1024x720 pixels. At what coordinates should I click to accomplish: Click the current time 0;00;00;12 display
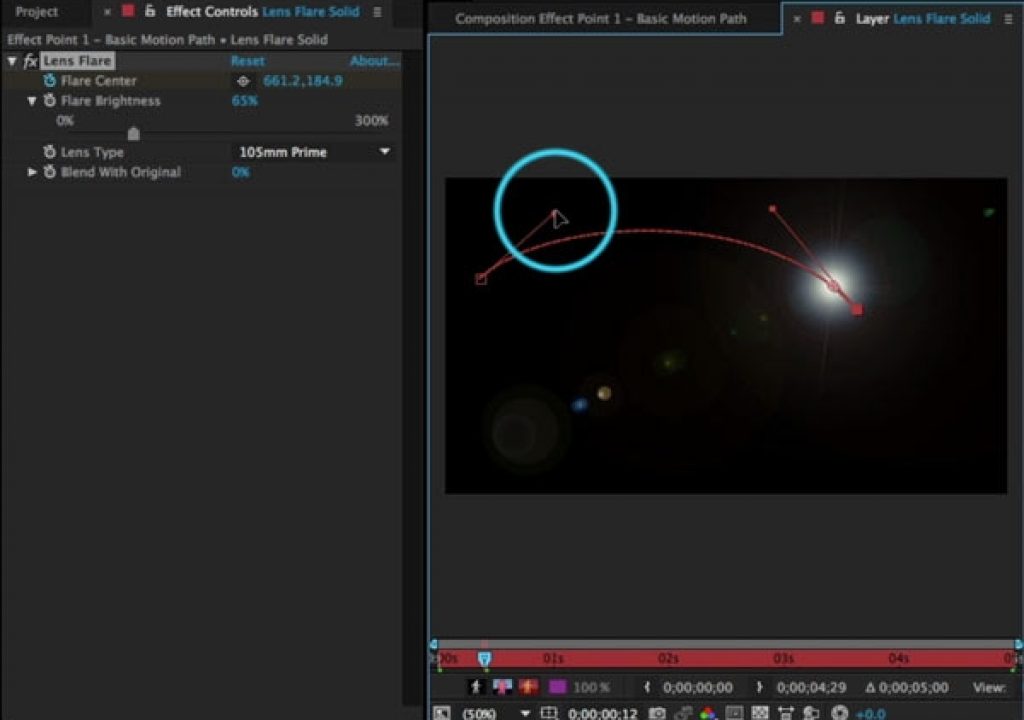tap(602, 714)
